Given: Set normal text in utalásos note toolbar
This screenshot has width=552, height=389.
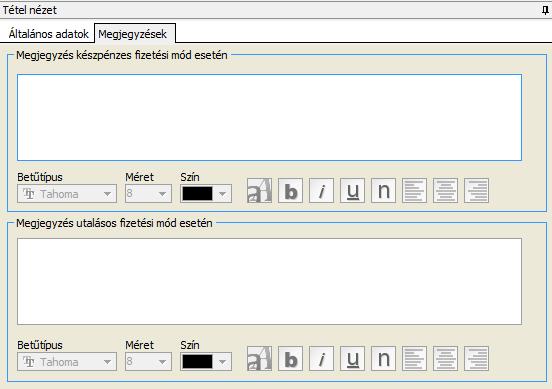Looking at the screenshot, I should [x=383, y=358].
